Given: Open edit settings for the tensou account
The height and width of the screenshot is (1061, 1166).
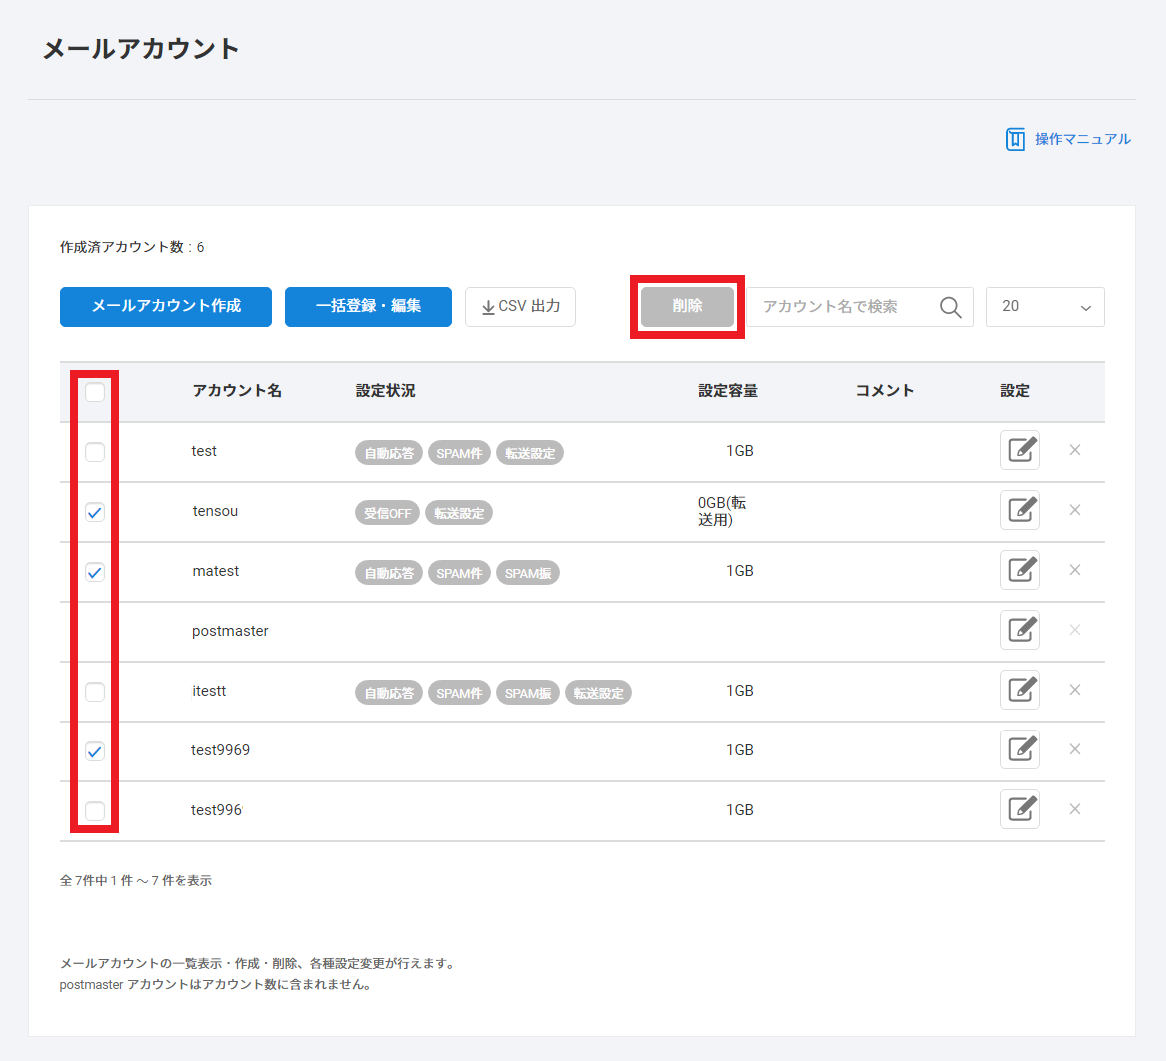Looking at the screenshot, I should click(1019, 510).
